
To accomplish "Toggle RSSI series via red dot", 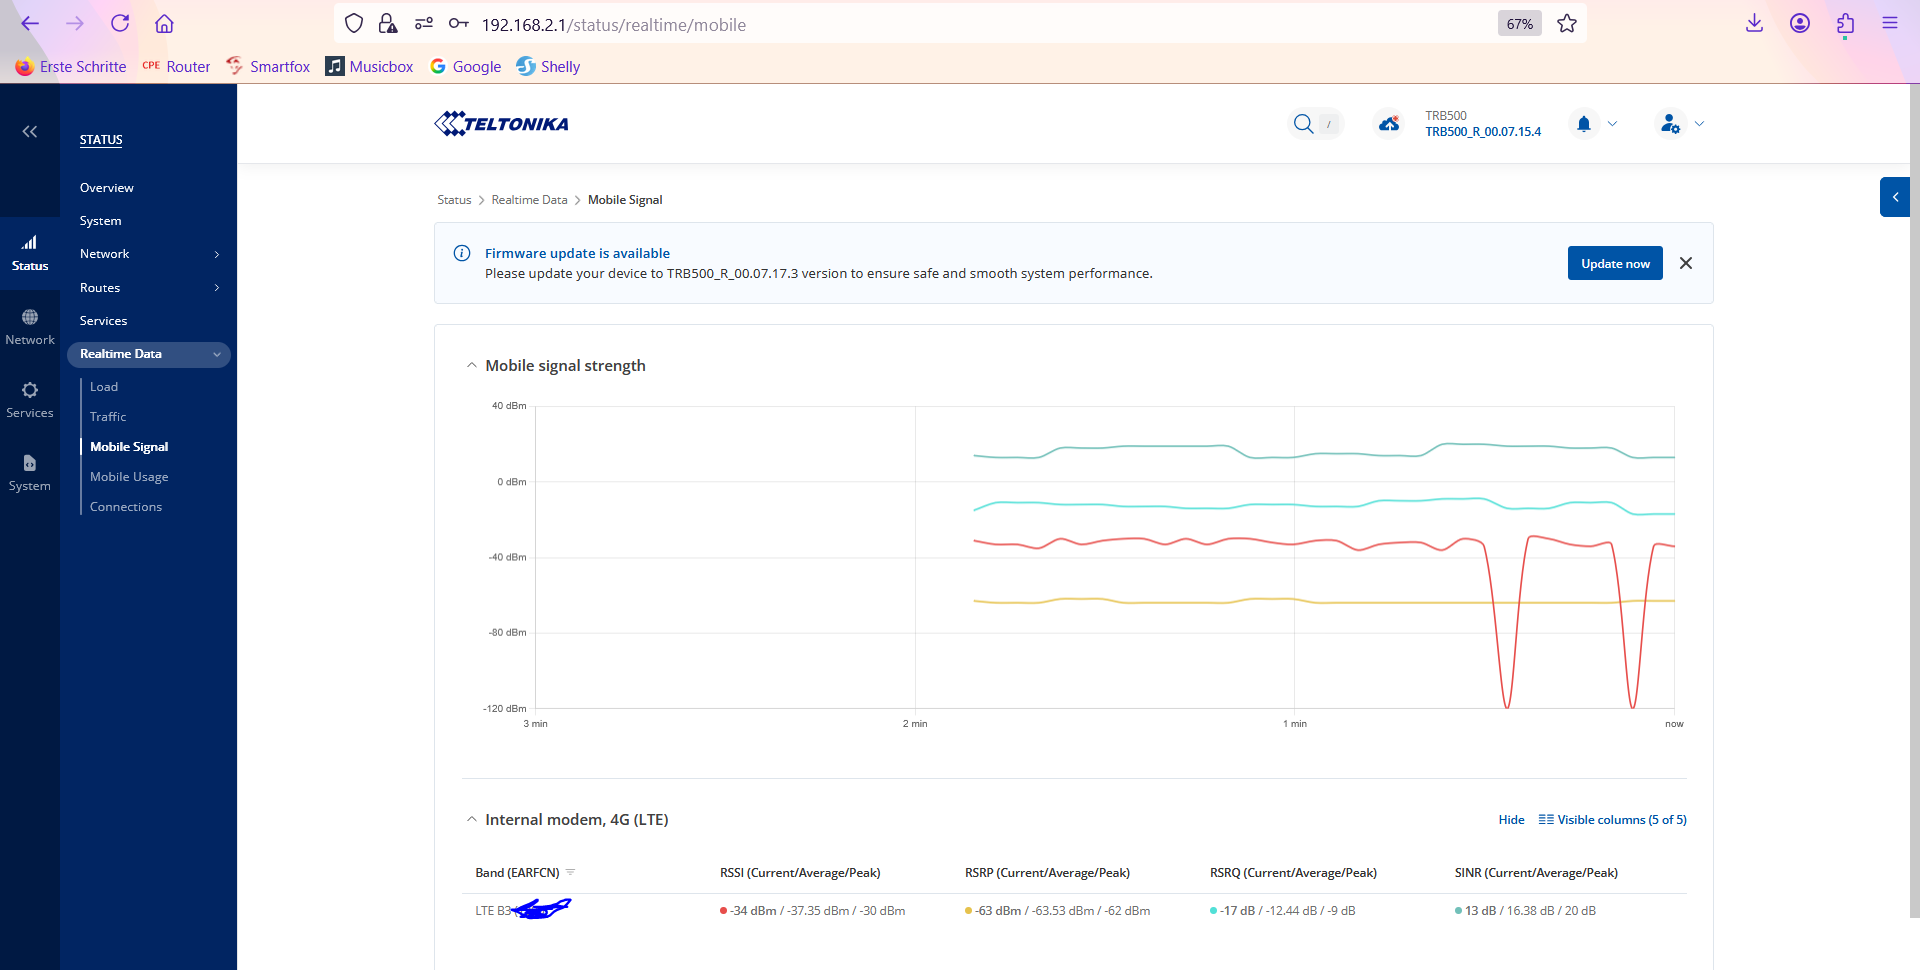I will pyautogui.click(x=723, y=911).
